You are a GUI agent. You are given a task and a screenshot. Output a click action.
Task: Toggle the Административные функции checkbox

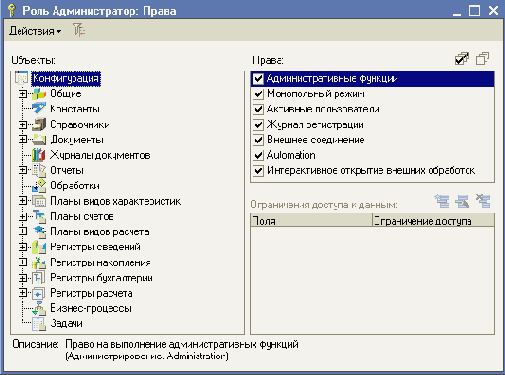(x=258, y=79)
